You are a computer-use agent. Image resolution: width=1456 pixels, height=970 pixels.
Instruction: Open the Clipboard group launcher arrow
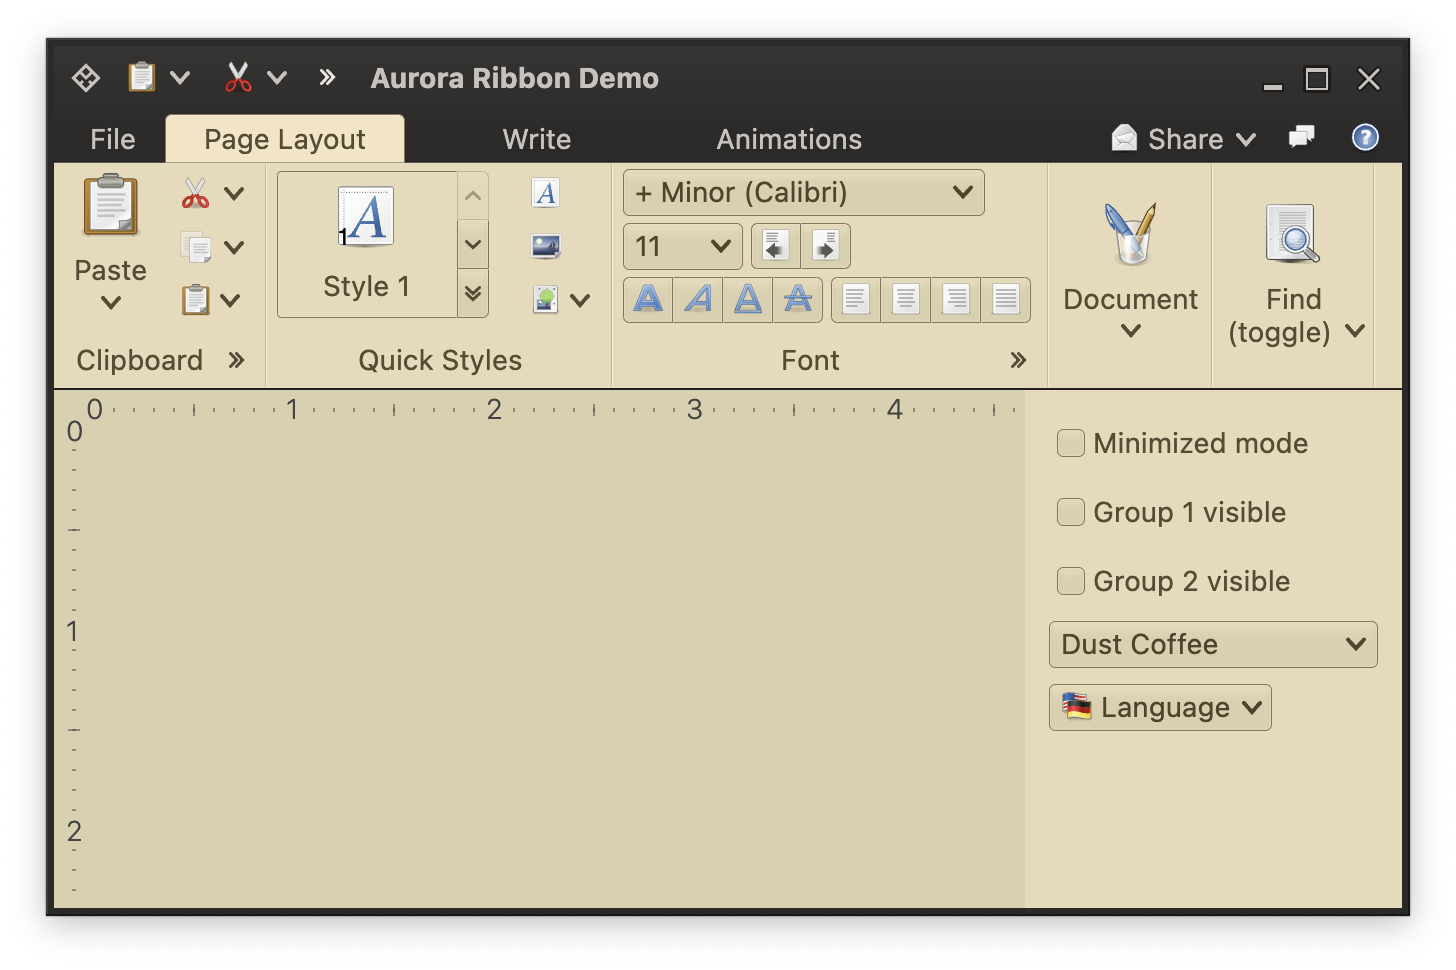tap(236, 360)
